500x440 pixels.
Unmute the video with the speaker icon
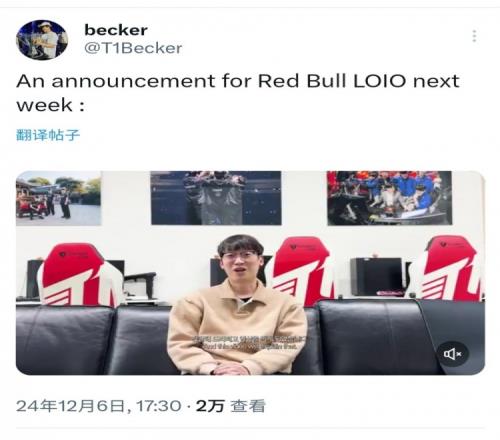(452, 354)
